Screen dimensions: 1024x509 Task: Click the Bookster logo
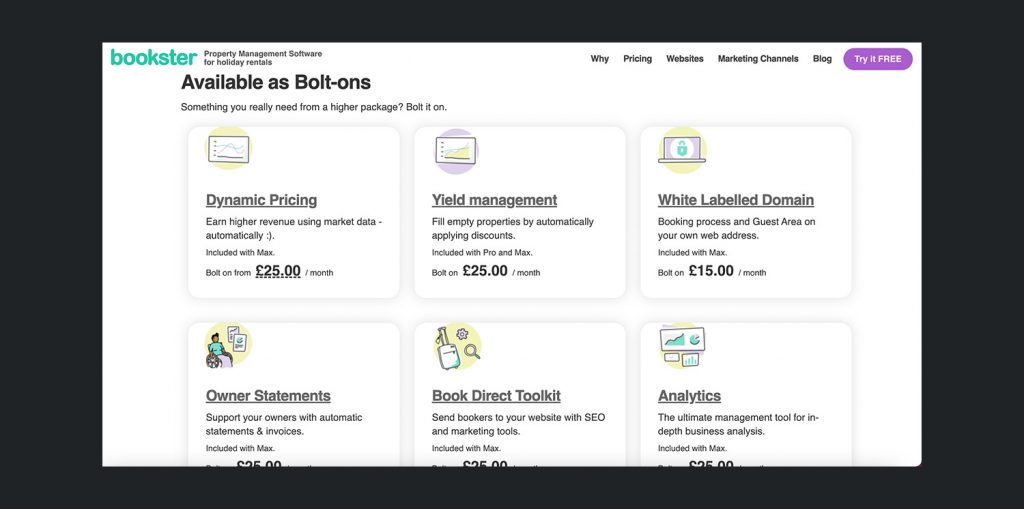tap(153, 58)
